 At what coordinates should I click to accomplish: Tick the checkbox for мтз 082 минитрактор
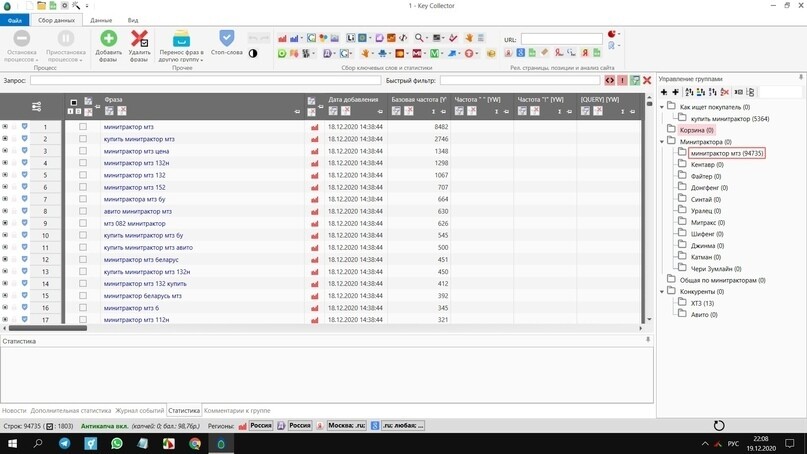pyautogui.click(x=83, y=223)
